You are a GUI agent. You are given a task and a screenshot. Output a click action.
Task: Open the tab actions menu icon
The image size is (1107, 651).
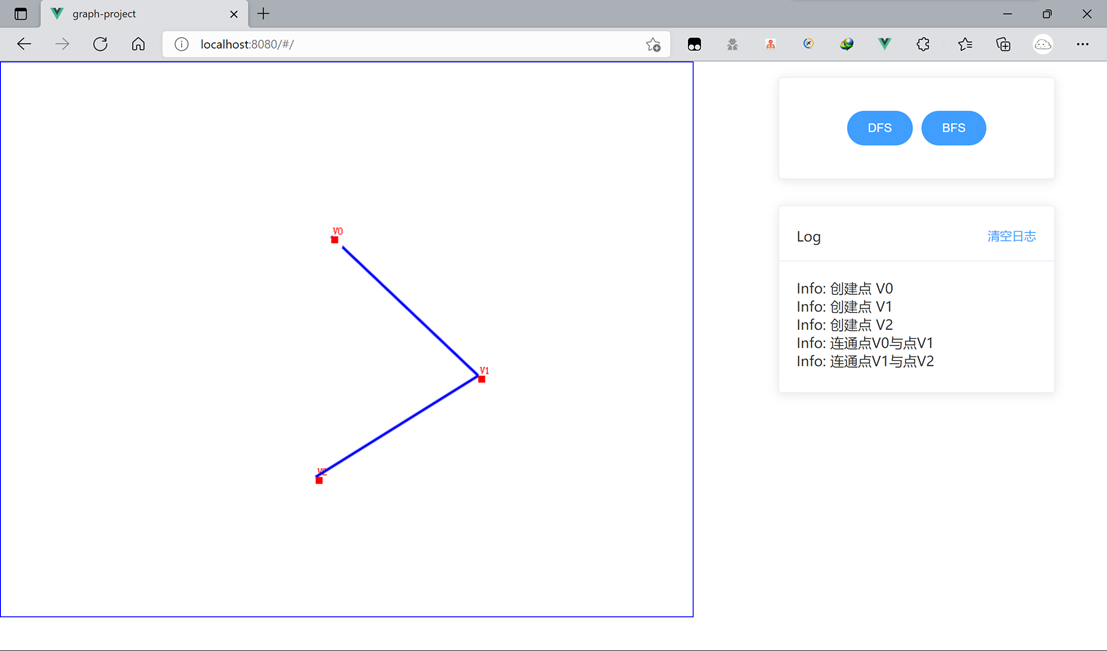pyautogui.click(x=20, y=13)
